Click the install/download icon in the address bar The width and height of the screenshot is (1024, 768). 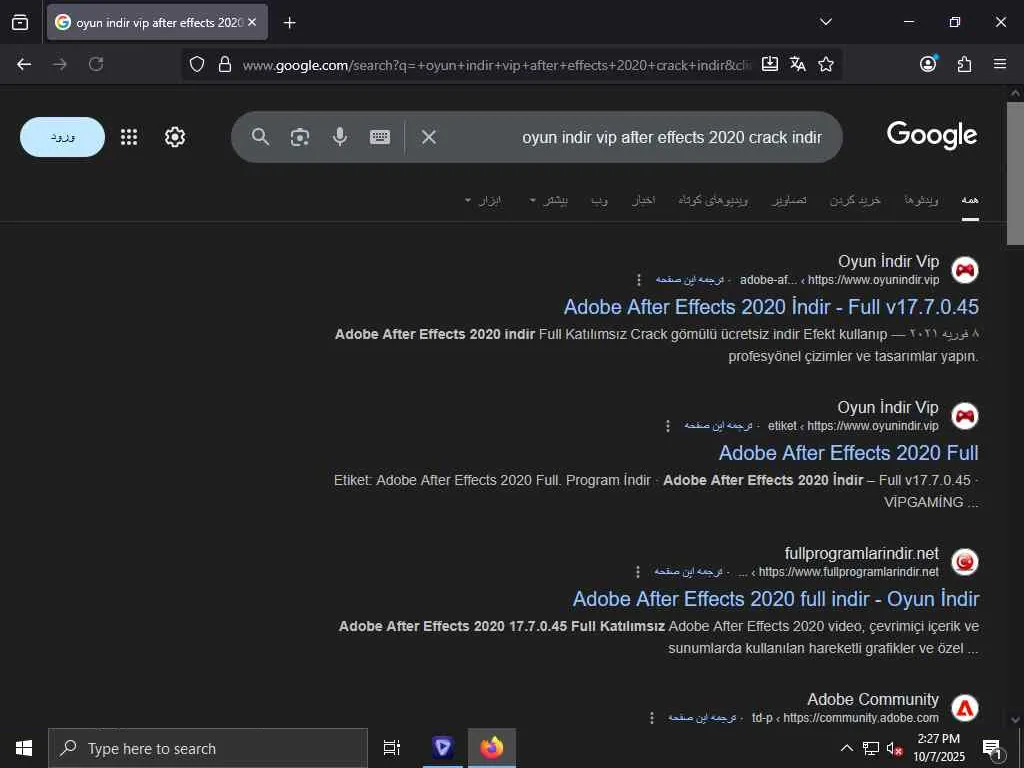770,63
